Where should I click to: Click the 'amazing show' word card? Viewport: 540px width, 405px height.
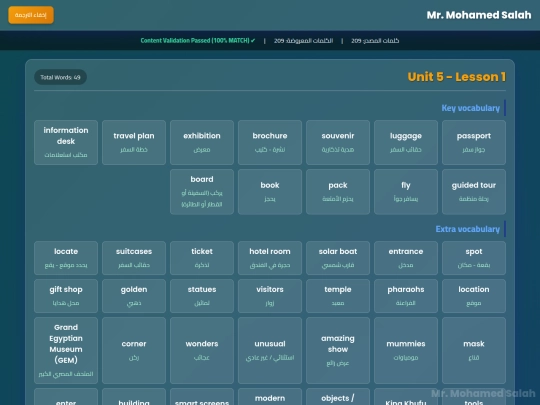click(338, 350)
